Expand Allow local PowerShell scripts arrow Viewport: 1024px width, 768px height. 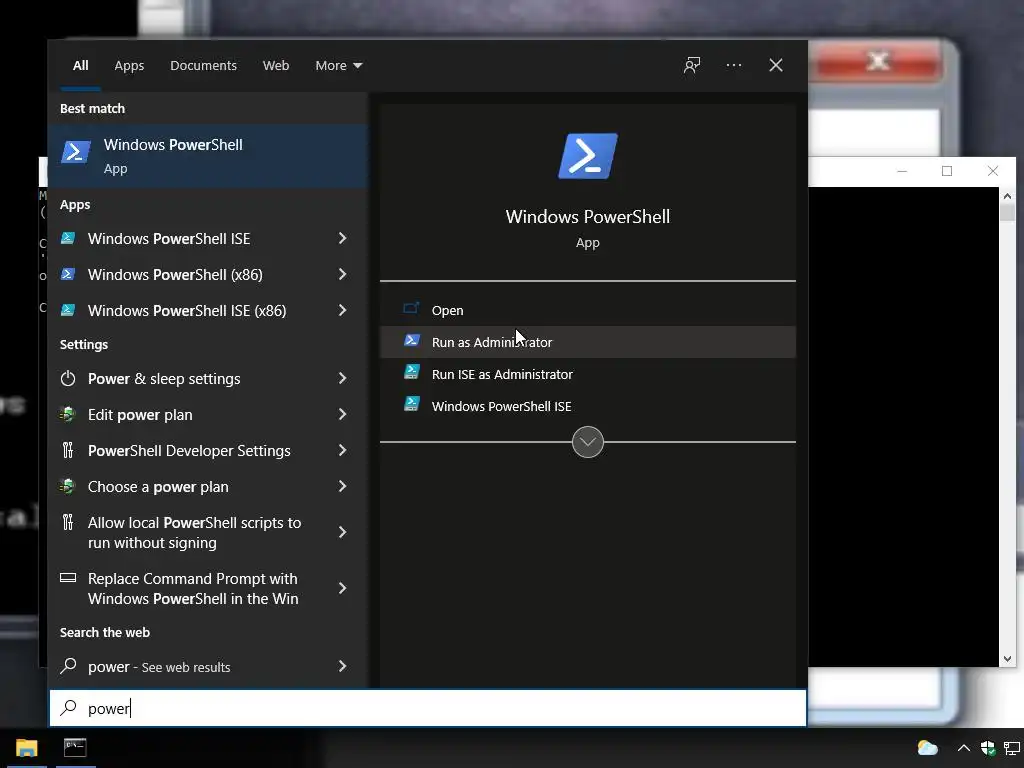tap(342, 532)
